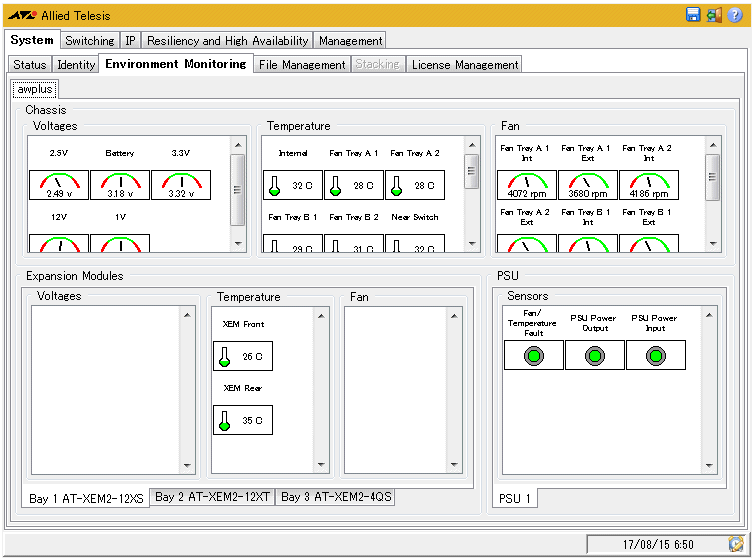753x560 pixels.
Task: Click the logout icon beside save
Action: (x=713, y=15)
